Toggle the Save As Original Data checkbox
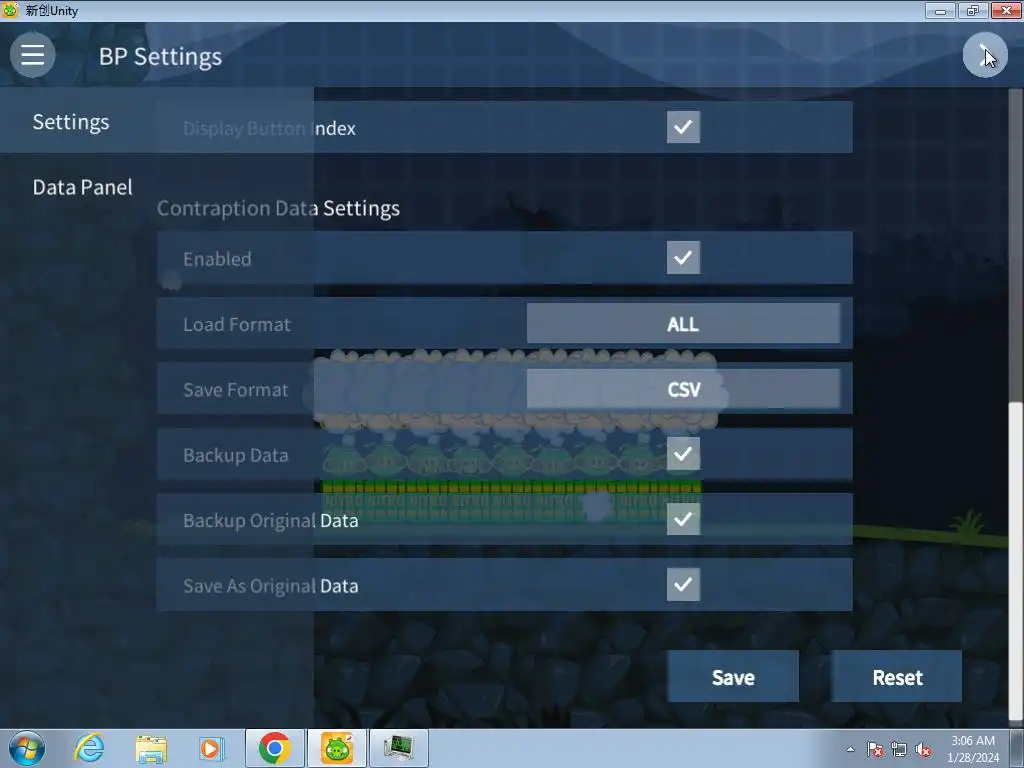Image resolution: width=1024 pixels, height=768 pixels. pos(683,584)
